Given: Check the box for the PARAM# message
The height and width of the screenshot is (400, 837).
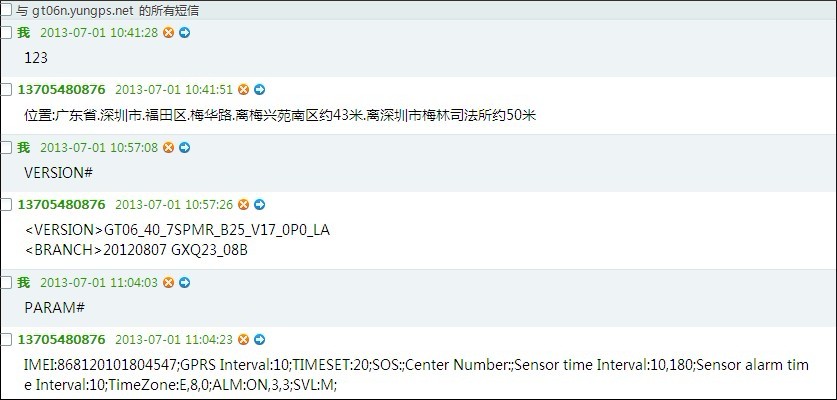Looking at the screenshot, I should (6, 283).
